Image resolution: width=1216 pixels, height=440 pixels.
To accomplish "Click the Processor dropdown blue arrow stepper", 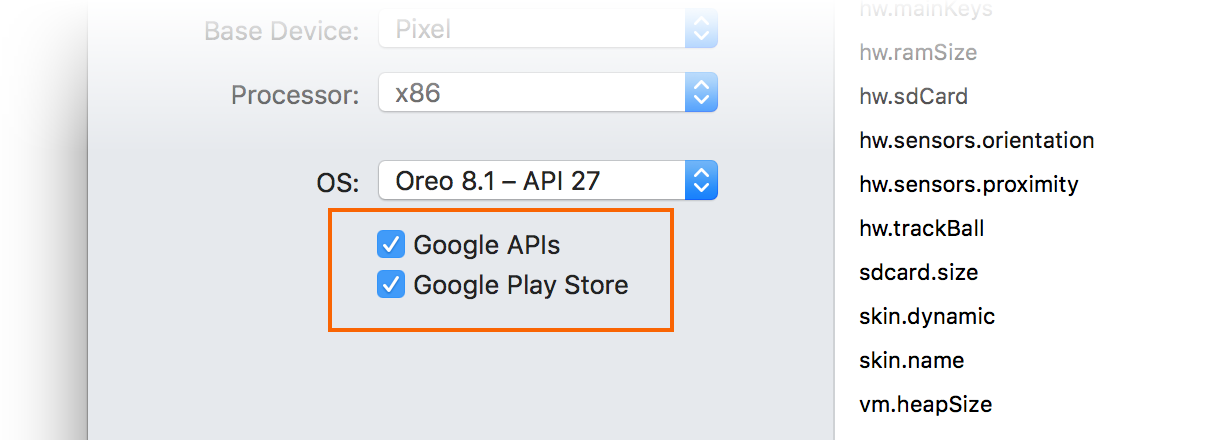I will click(x=701, y=94).
